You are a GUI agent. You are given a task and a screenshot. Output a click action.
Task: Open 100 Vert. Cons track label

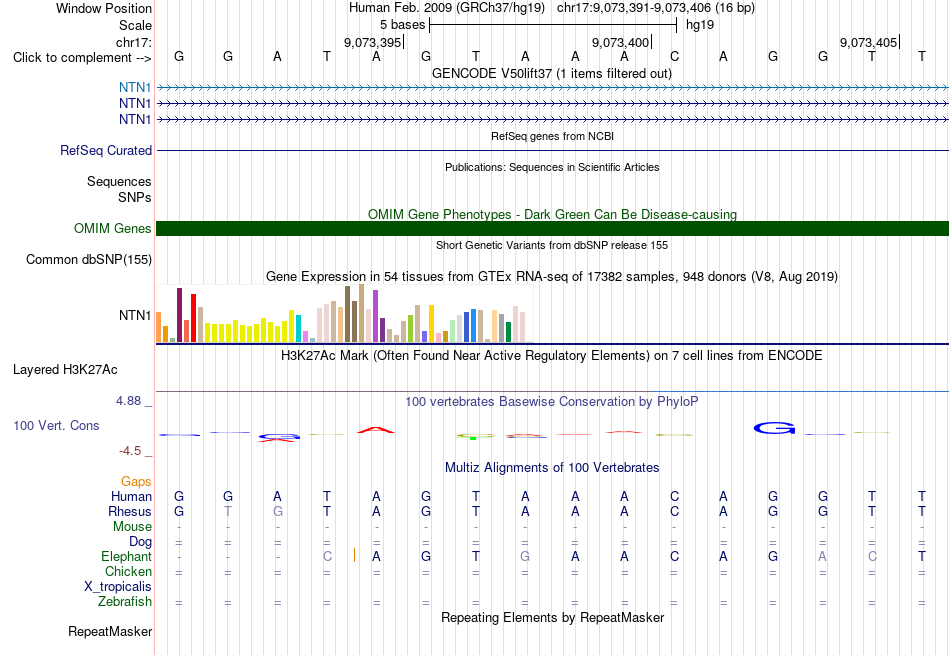pos(56,425)
